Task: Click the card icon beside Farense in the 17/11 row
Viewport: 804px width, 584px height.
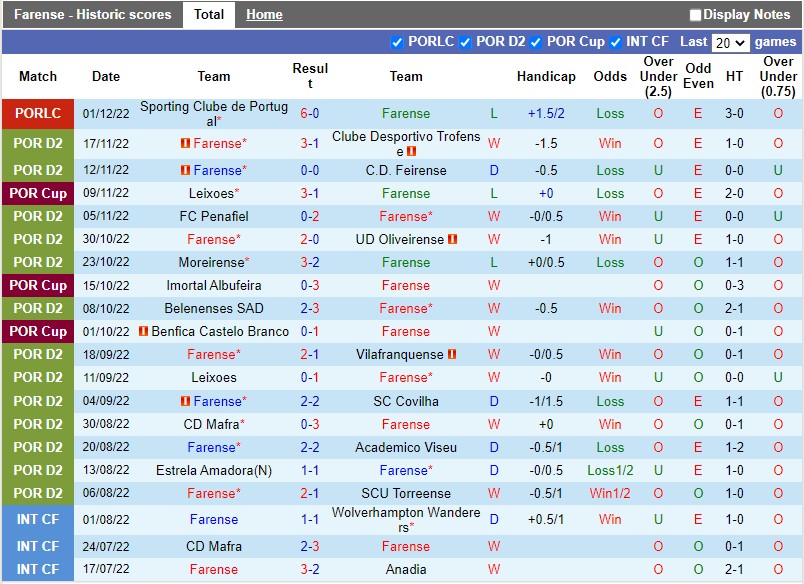Action: click(x=183, y=143)
